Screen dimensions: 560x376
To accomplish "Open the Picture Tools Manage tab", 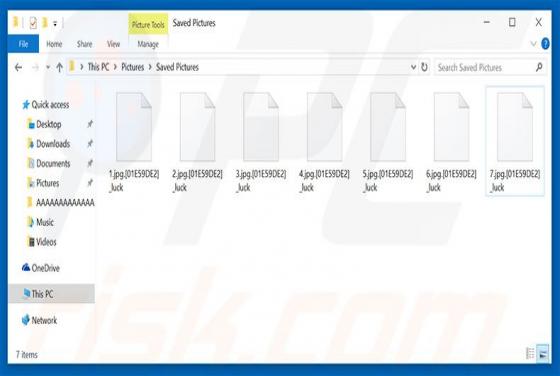I will [148, 44].
